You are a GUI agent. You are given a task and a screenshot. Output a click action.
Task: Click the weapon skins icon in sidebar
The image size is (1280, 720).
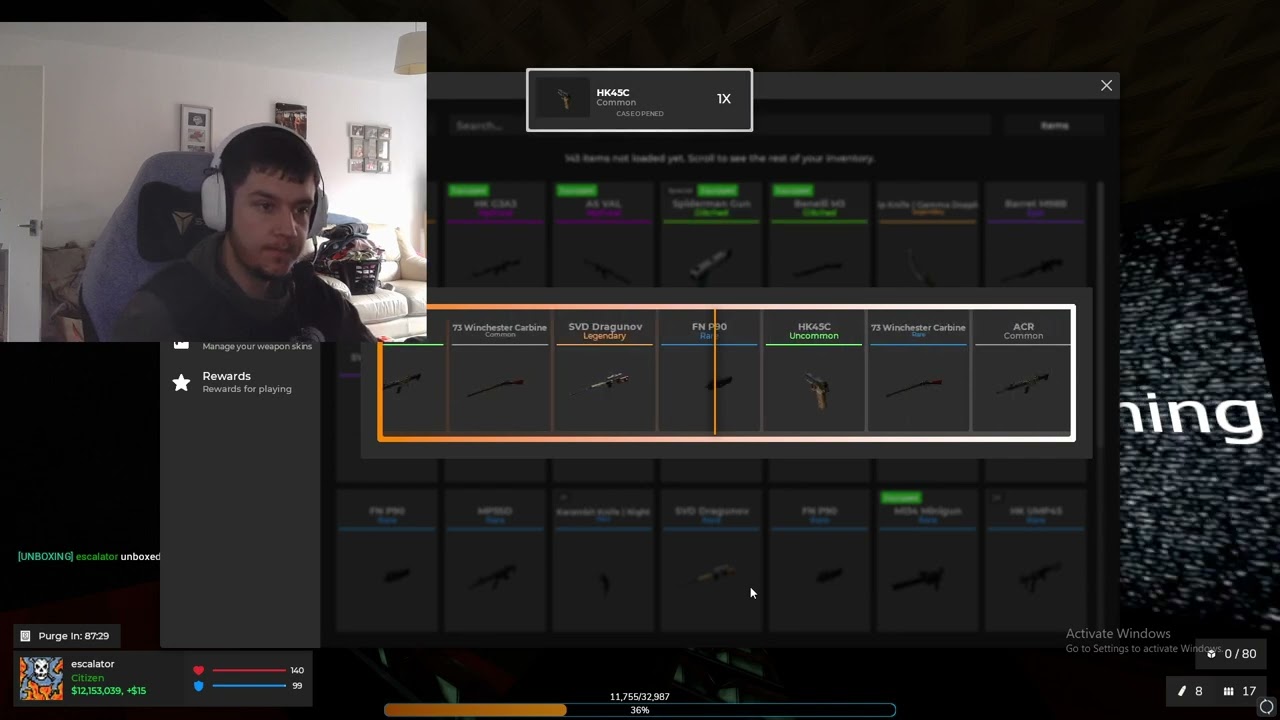pyautogui.click(x=181, y=344)
